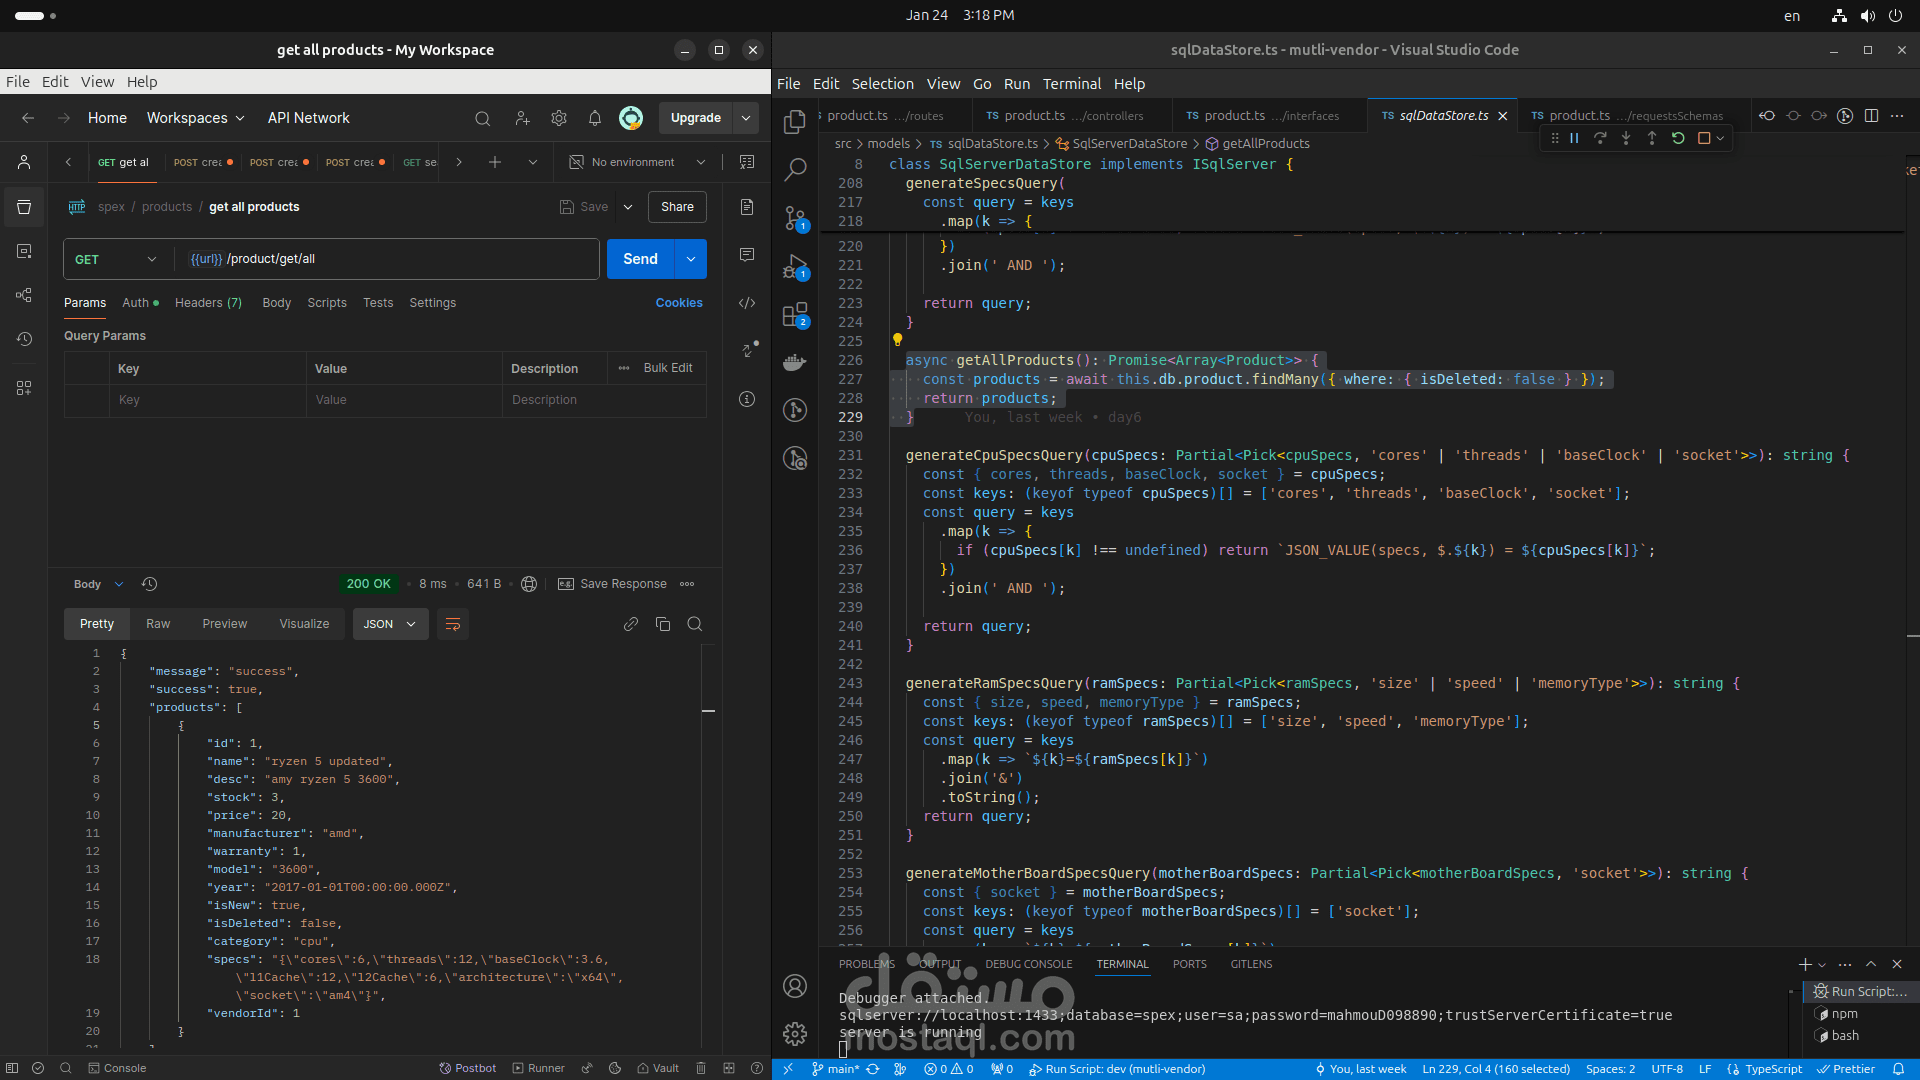
Task: Pause the debugger from the debug toolbar
Action: 1574,139
